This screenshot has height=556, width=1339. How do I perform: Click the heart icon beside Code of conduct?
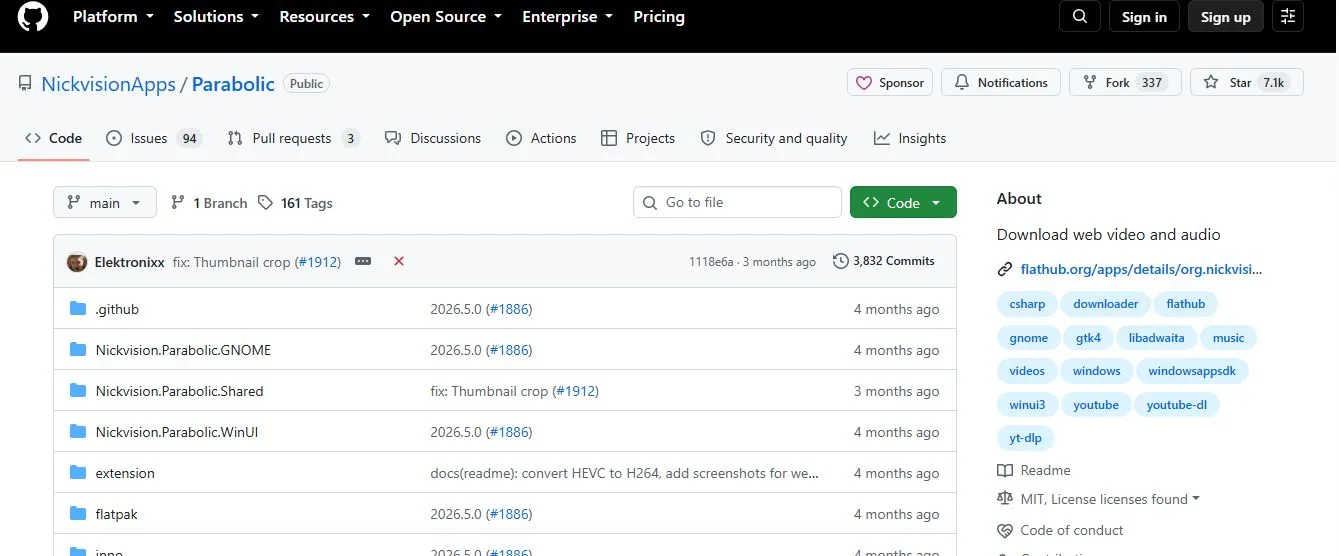1005,530
